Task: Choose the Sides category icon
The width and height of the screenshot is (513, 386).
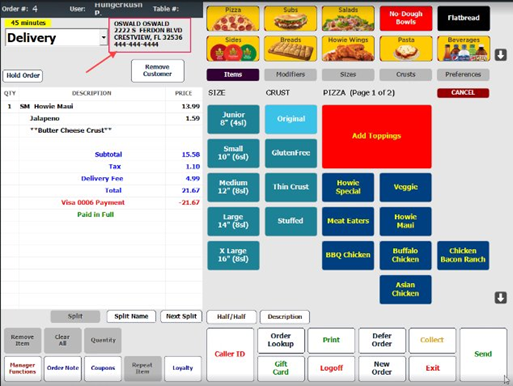Action: [x=233, y=49]
